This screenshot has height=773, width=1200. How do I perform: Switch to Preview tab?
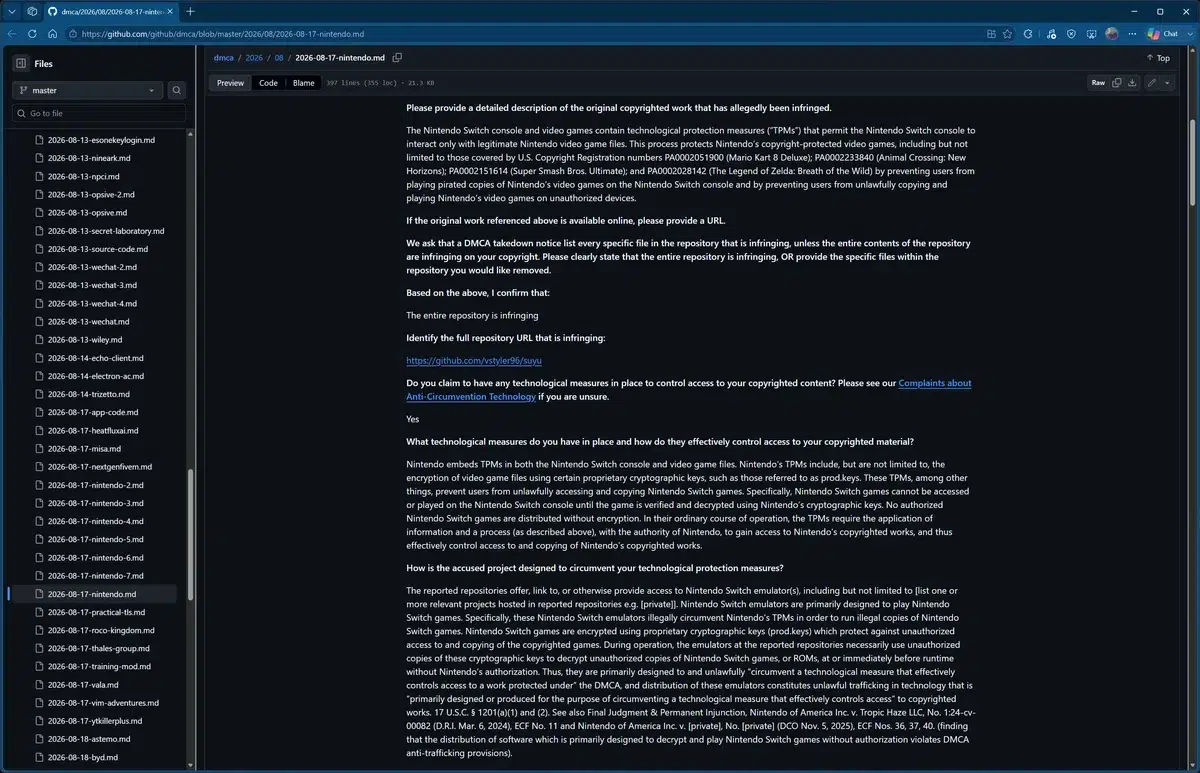[x=230, y=83]
